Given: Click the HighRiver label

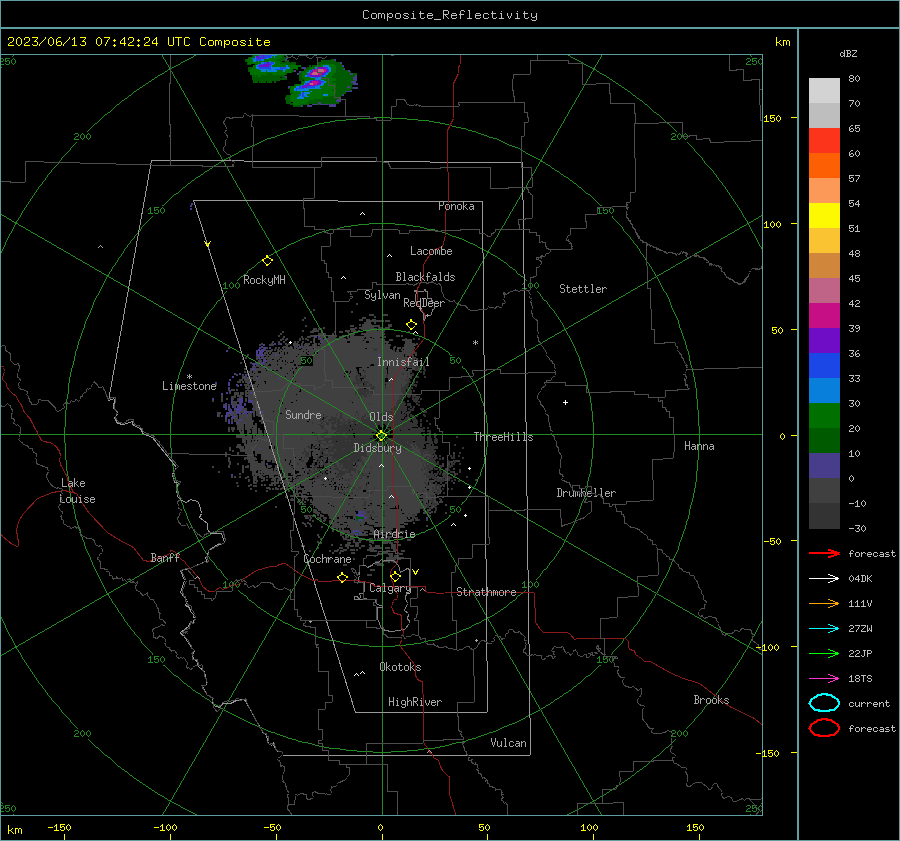Looking at the screenshot, I should (x=415, y=702).
